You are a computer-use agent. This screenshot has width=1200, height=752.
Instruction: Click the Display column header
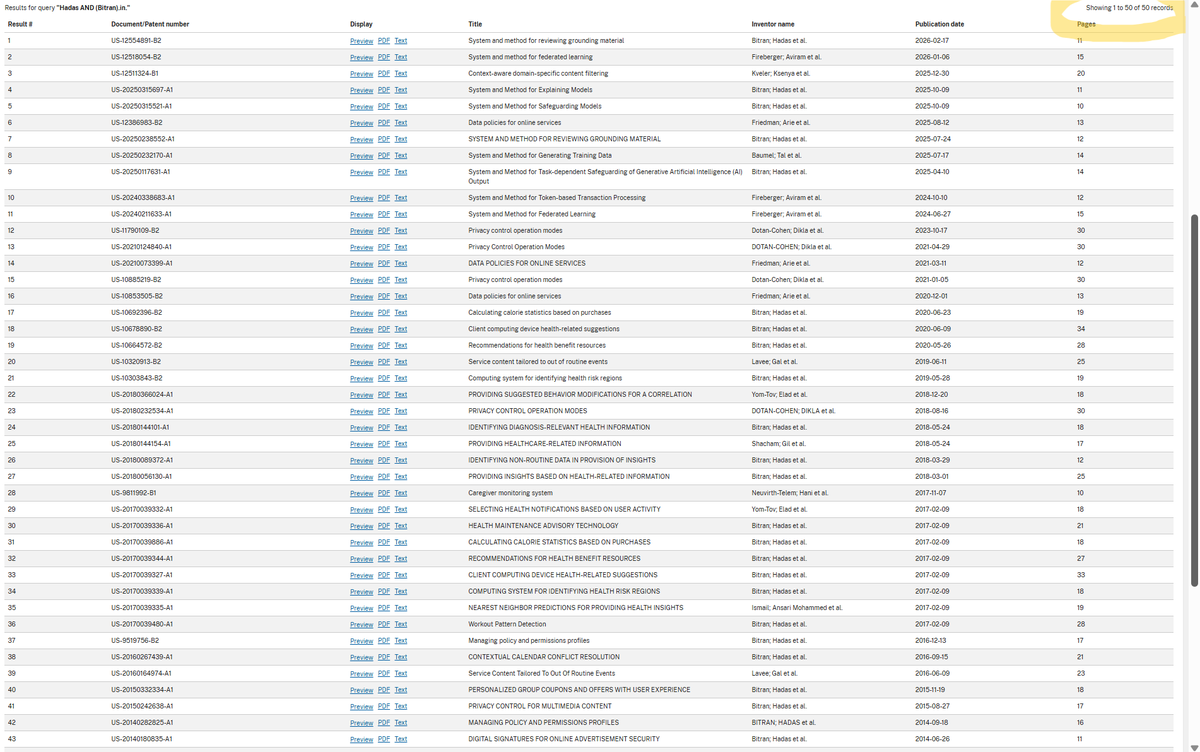(x=360, y=24)
